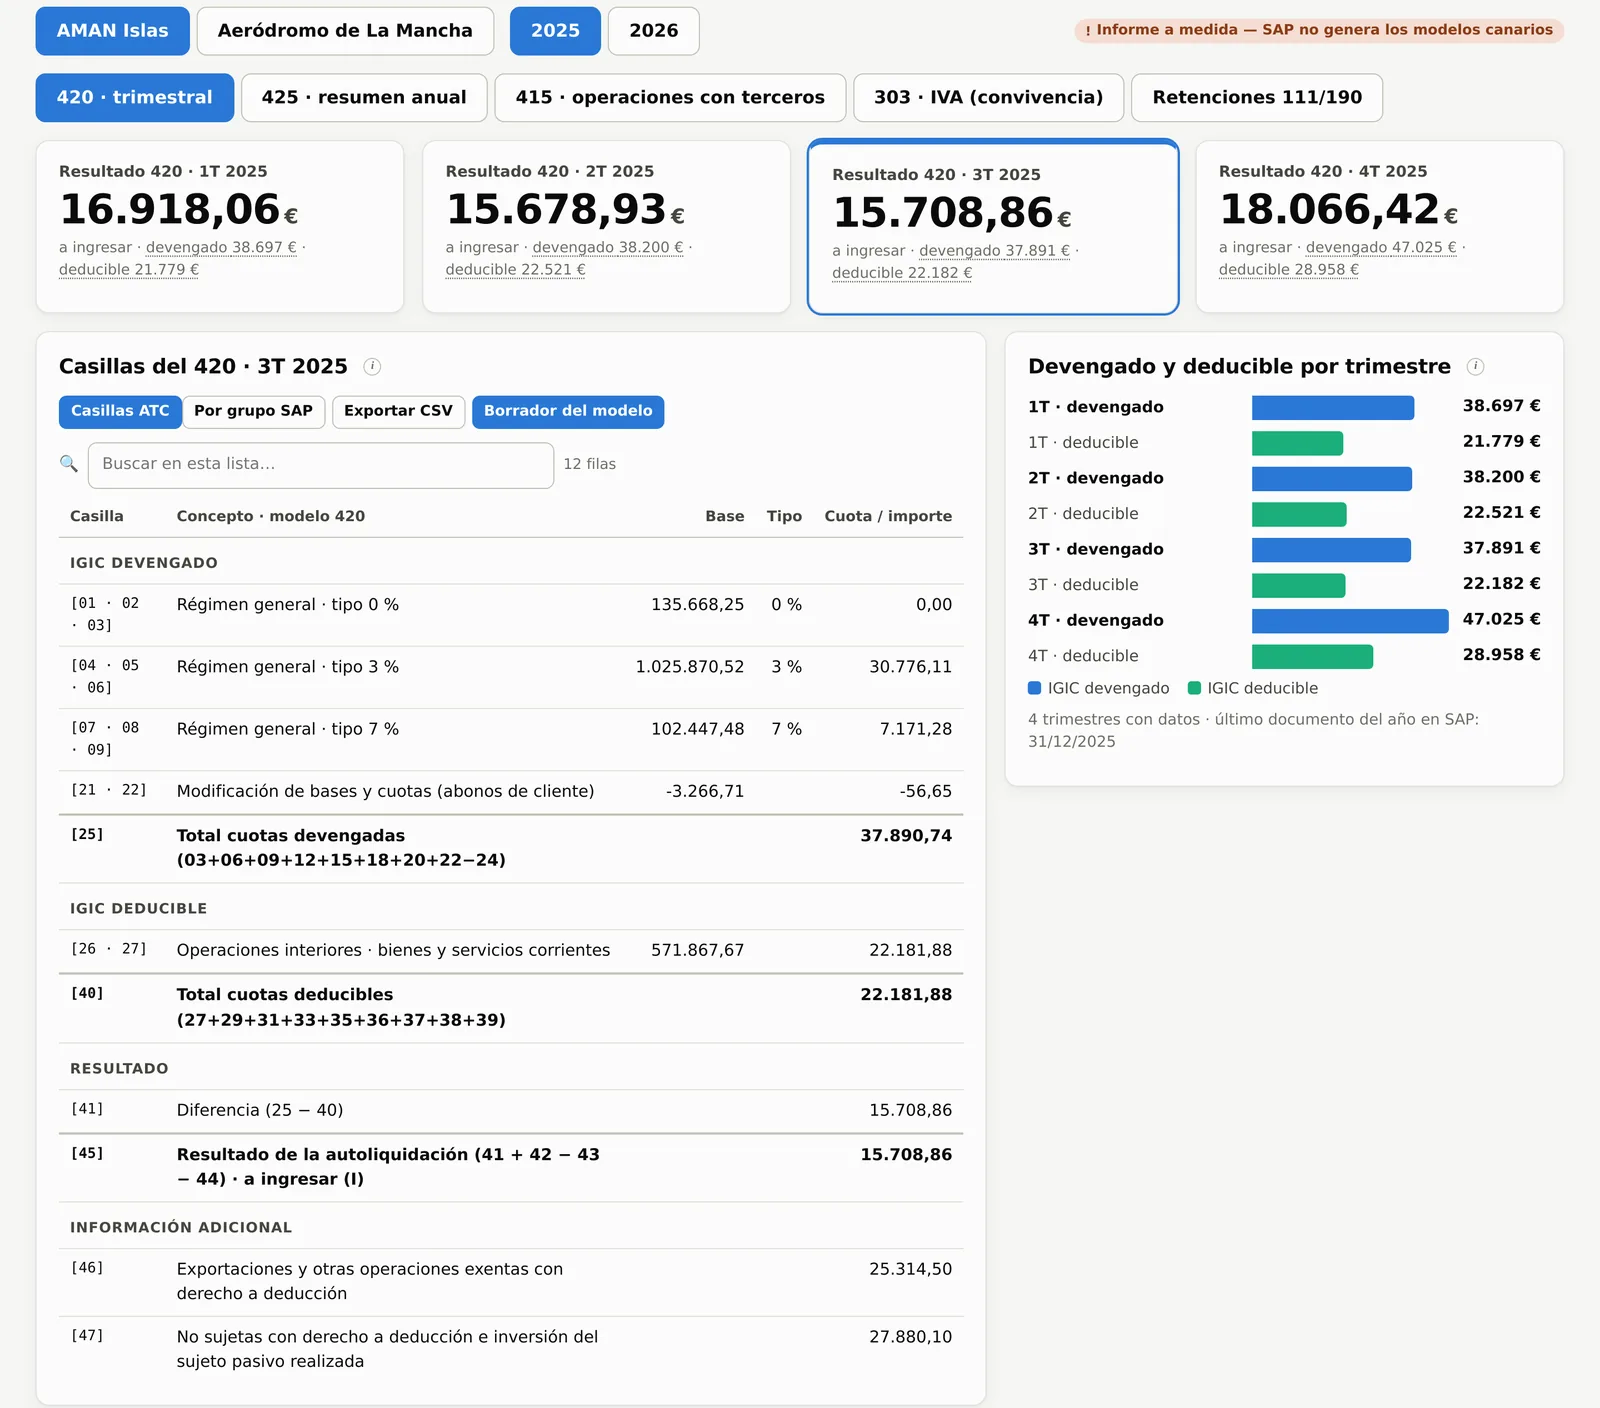Click the Total cuotas devengadas row
Screen dimensions: 1600x1408
pyautogui.click(x=511, y=848)
